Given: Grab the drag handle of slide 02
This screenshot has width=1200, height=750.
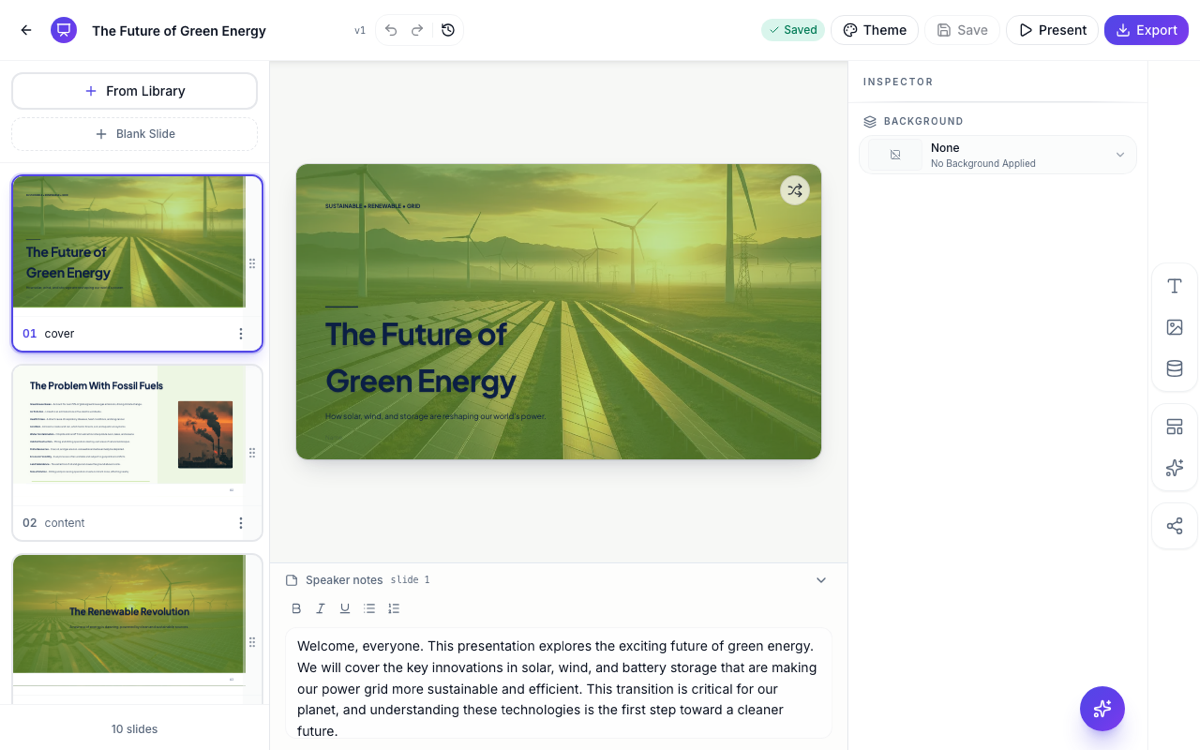Looking at the screenshot, I should (252, 453).
